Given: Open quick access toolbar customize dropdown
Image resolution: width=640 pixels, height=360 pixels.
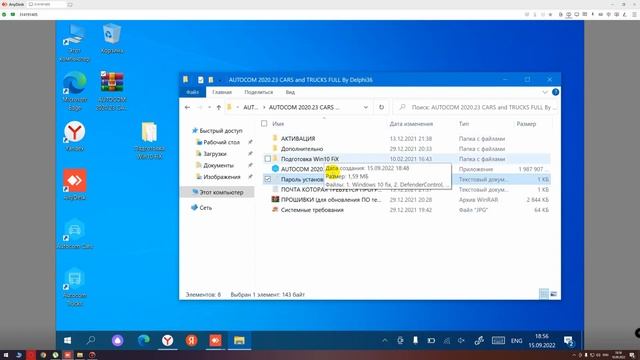Looking at the screenshot, I should click(220, 80).
